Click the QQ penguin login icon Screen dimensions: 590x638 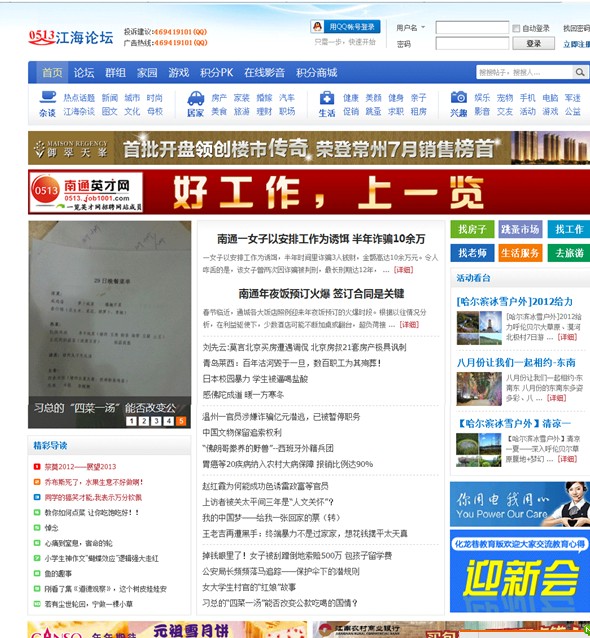tap(317, 27)
